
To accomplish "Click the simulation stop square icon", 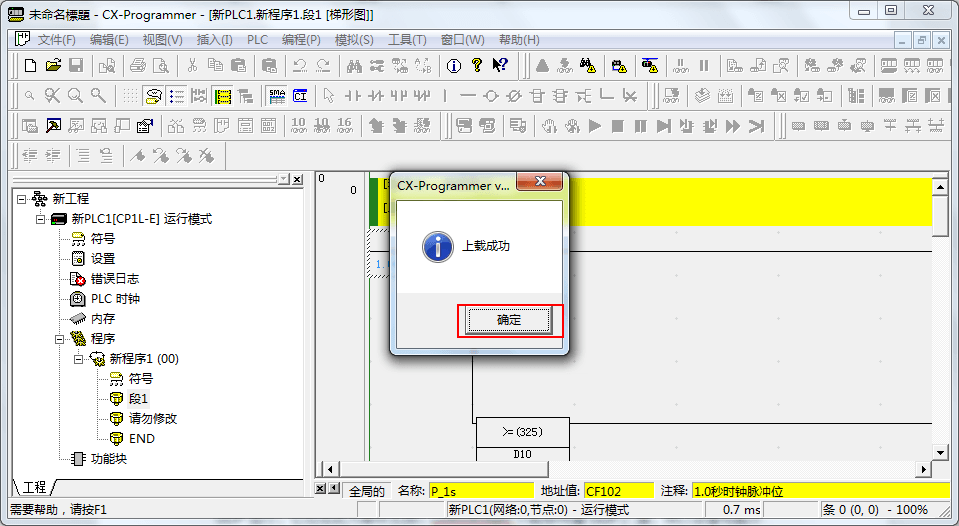I will pos(618,126).
